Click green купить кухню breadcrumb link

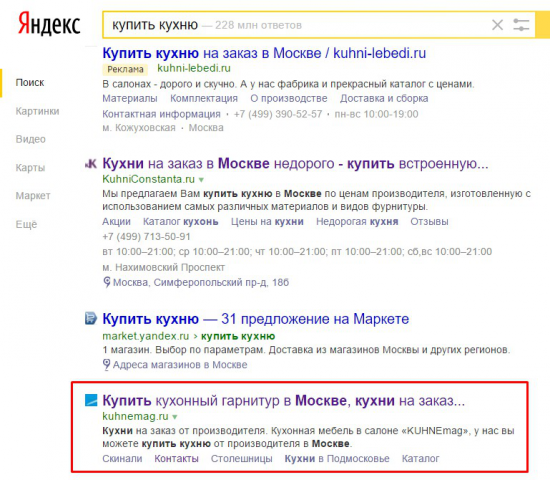point(238,336)
